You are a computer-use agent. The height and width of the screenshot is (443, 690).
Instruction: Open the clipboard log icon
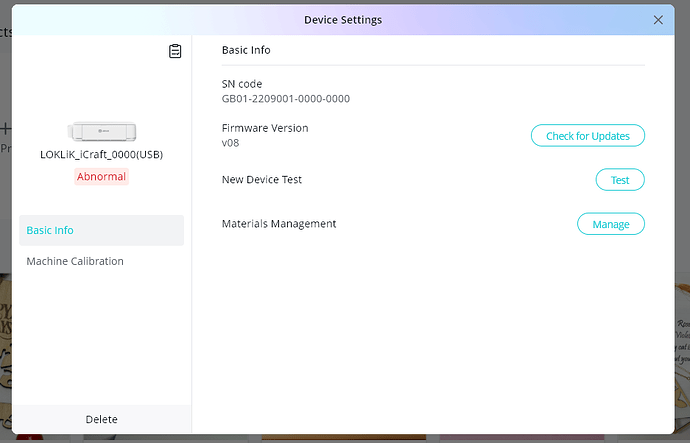(x=175, y=51)
